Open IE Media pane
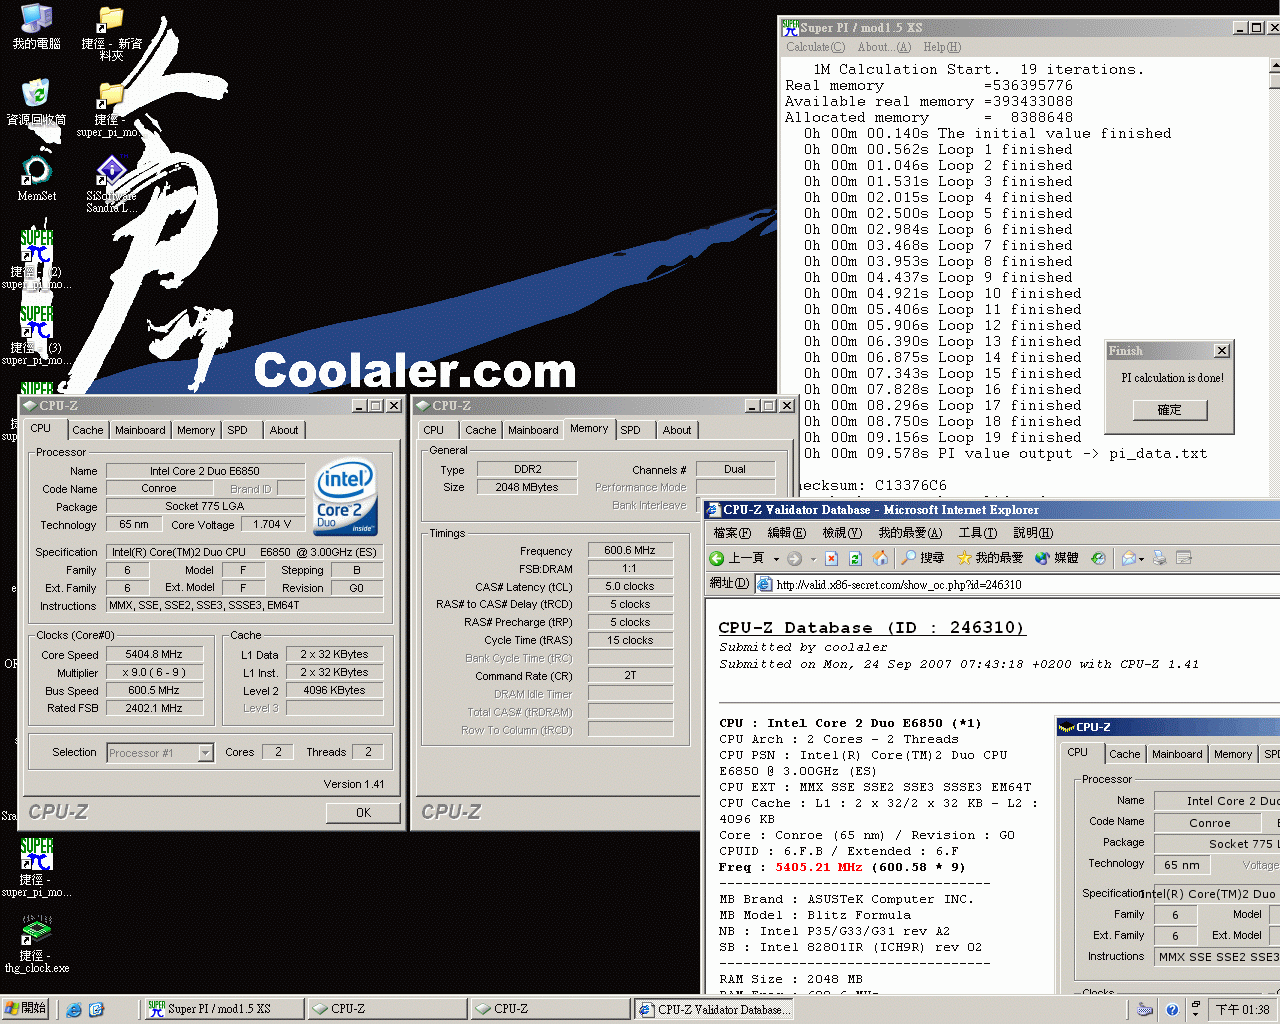Screen dimensions: 1280x1024 point(1056,558)
